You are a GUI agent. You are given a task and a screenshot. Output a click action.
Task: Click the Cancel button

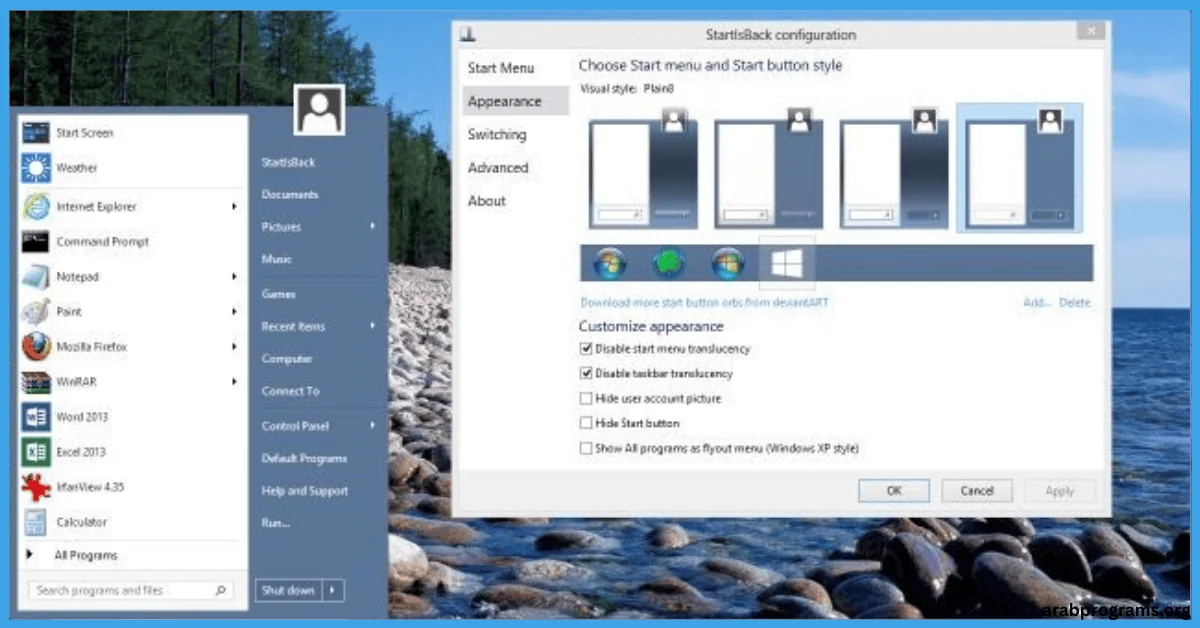(977, 491)
